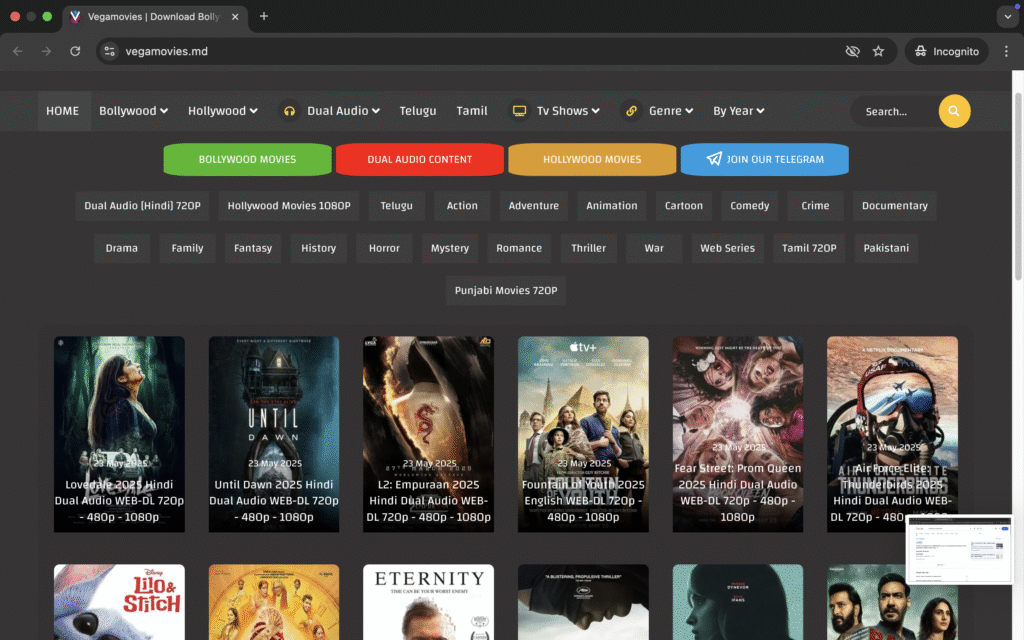The width and height of the screenshot is (1024, 640).
Task: Select the Adventure category tag
Action: 534,206
